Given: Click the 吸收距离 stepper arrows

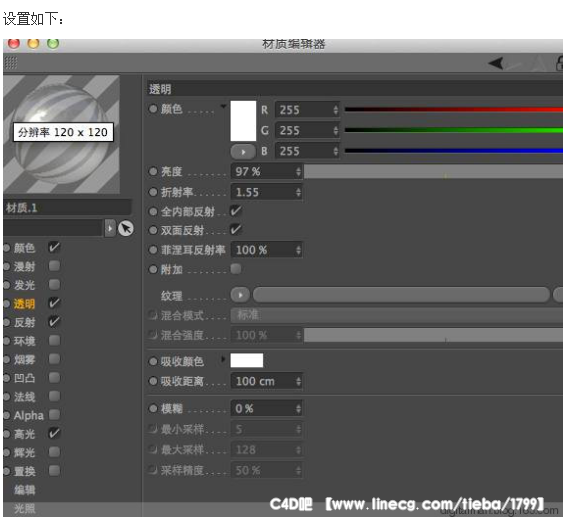Looking at the screenshot, I should coord(298,381).
